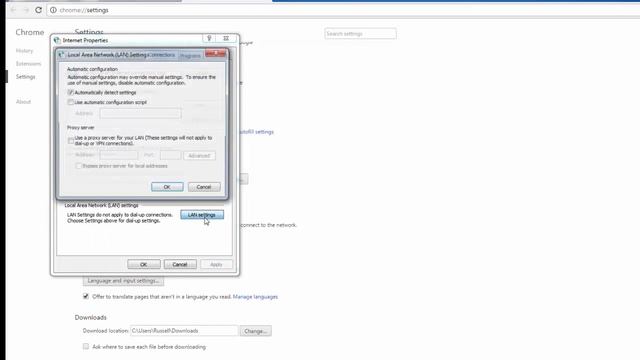
Task: Open History in Chrome sidebar
Action: (24, 51)
